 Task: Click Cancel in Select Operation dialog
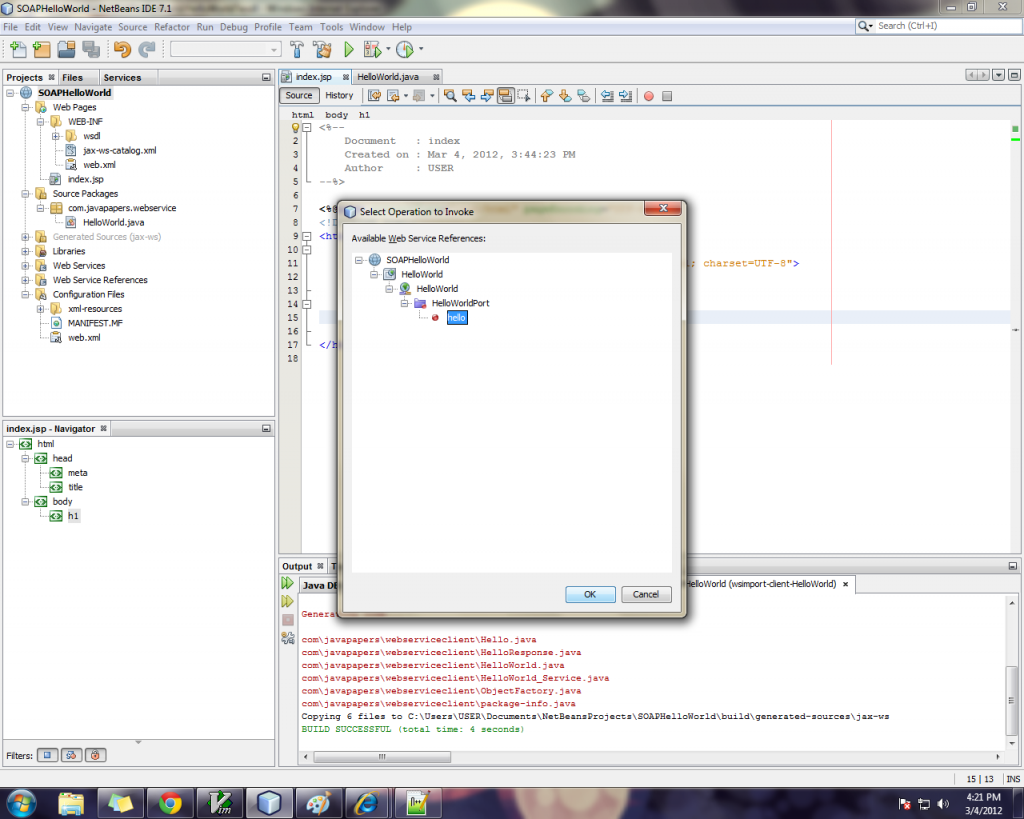click(646, 594)
